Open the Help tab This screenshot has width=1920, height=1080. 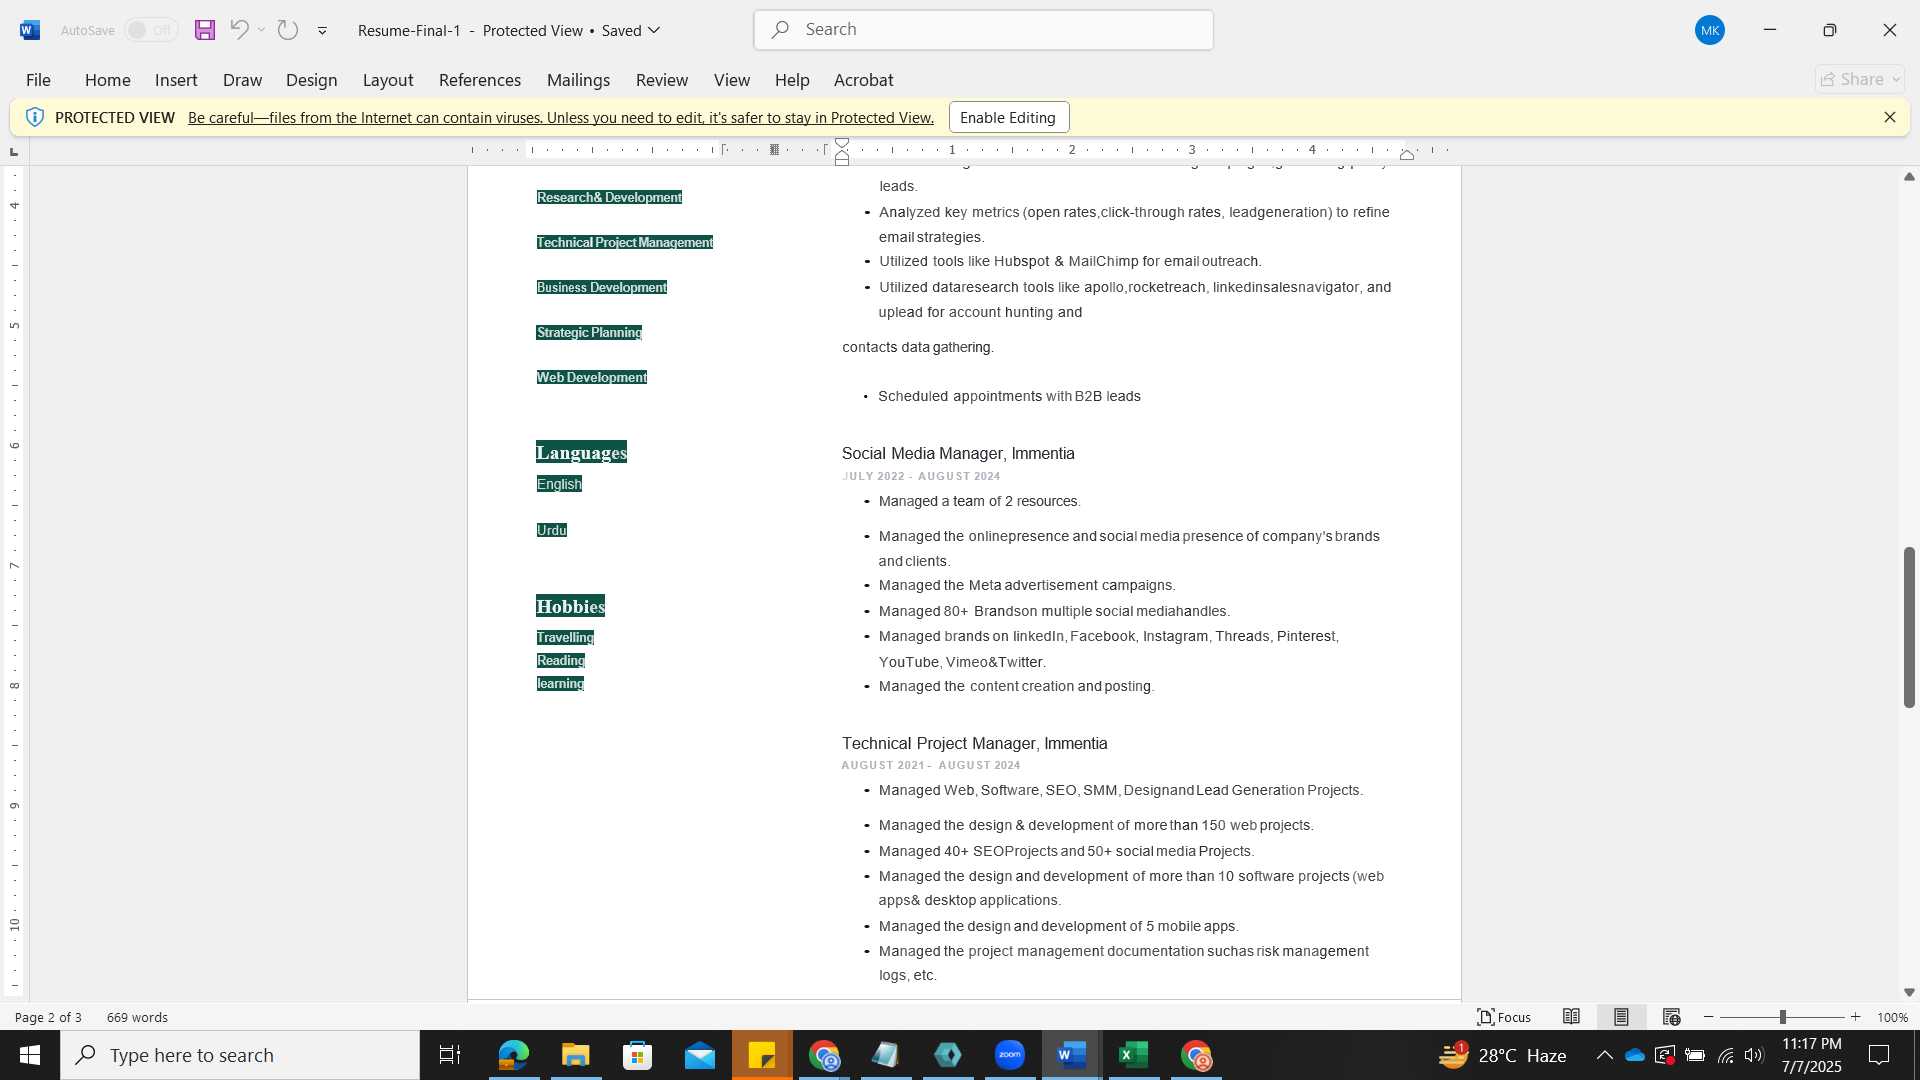[x=792, y=80]
